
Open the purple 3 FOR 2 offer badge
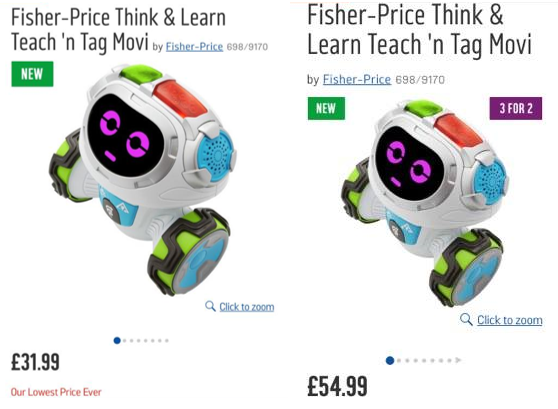pos(516,108)
